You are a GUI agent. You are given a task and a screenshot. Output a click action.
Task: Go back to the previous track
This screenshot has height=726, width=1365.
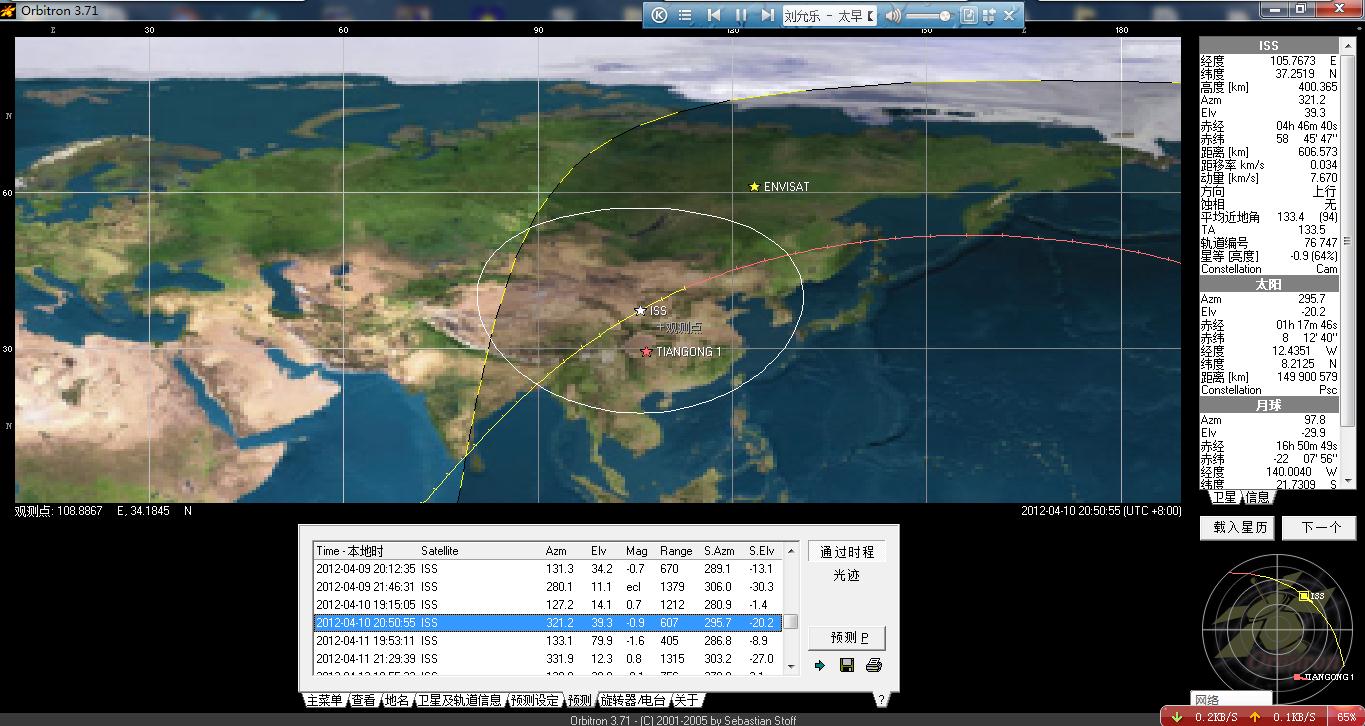pos(714,15)
